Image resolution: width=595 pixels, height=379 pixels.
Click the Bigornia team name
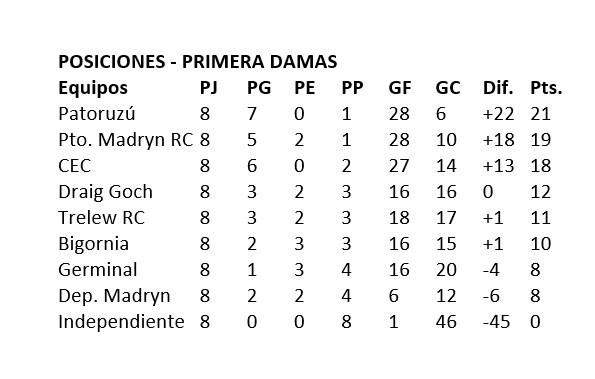click(94, 244)
